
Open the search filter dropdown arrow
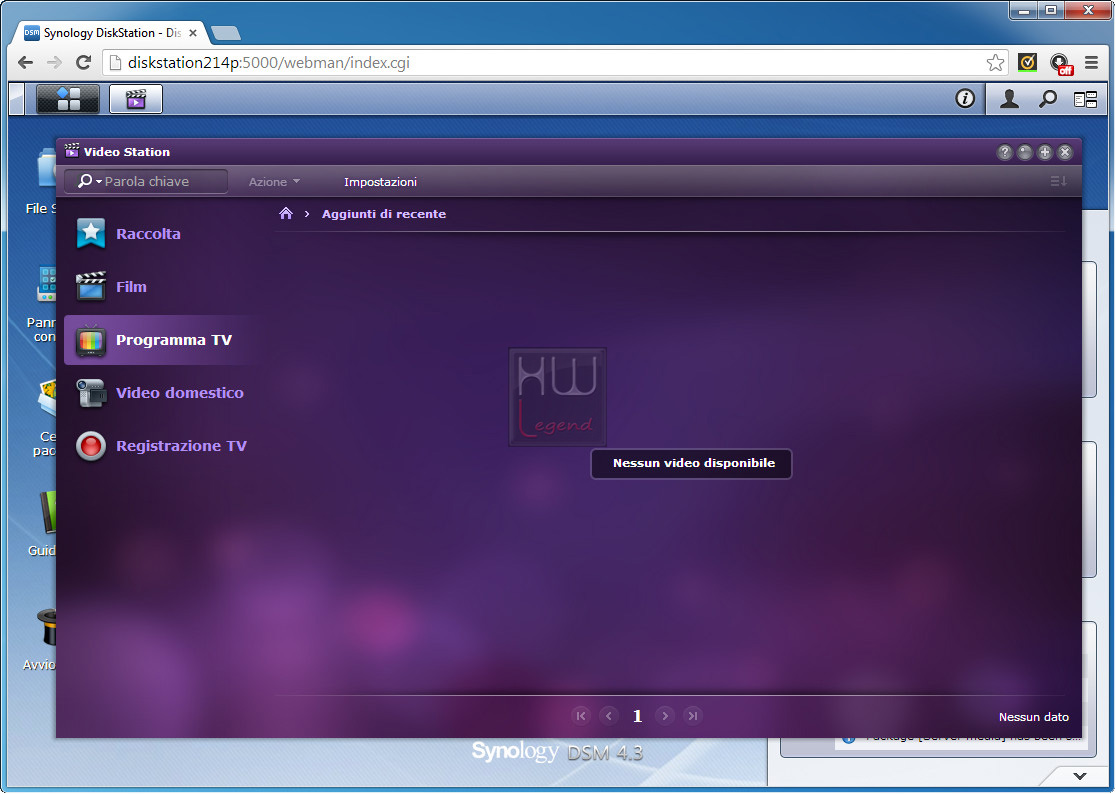98,182
